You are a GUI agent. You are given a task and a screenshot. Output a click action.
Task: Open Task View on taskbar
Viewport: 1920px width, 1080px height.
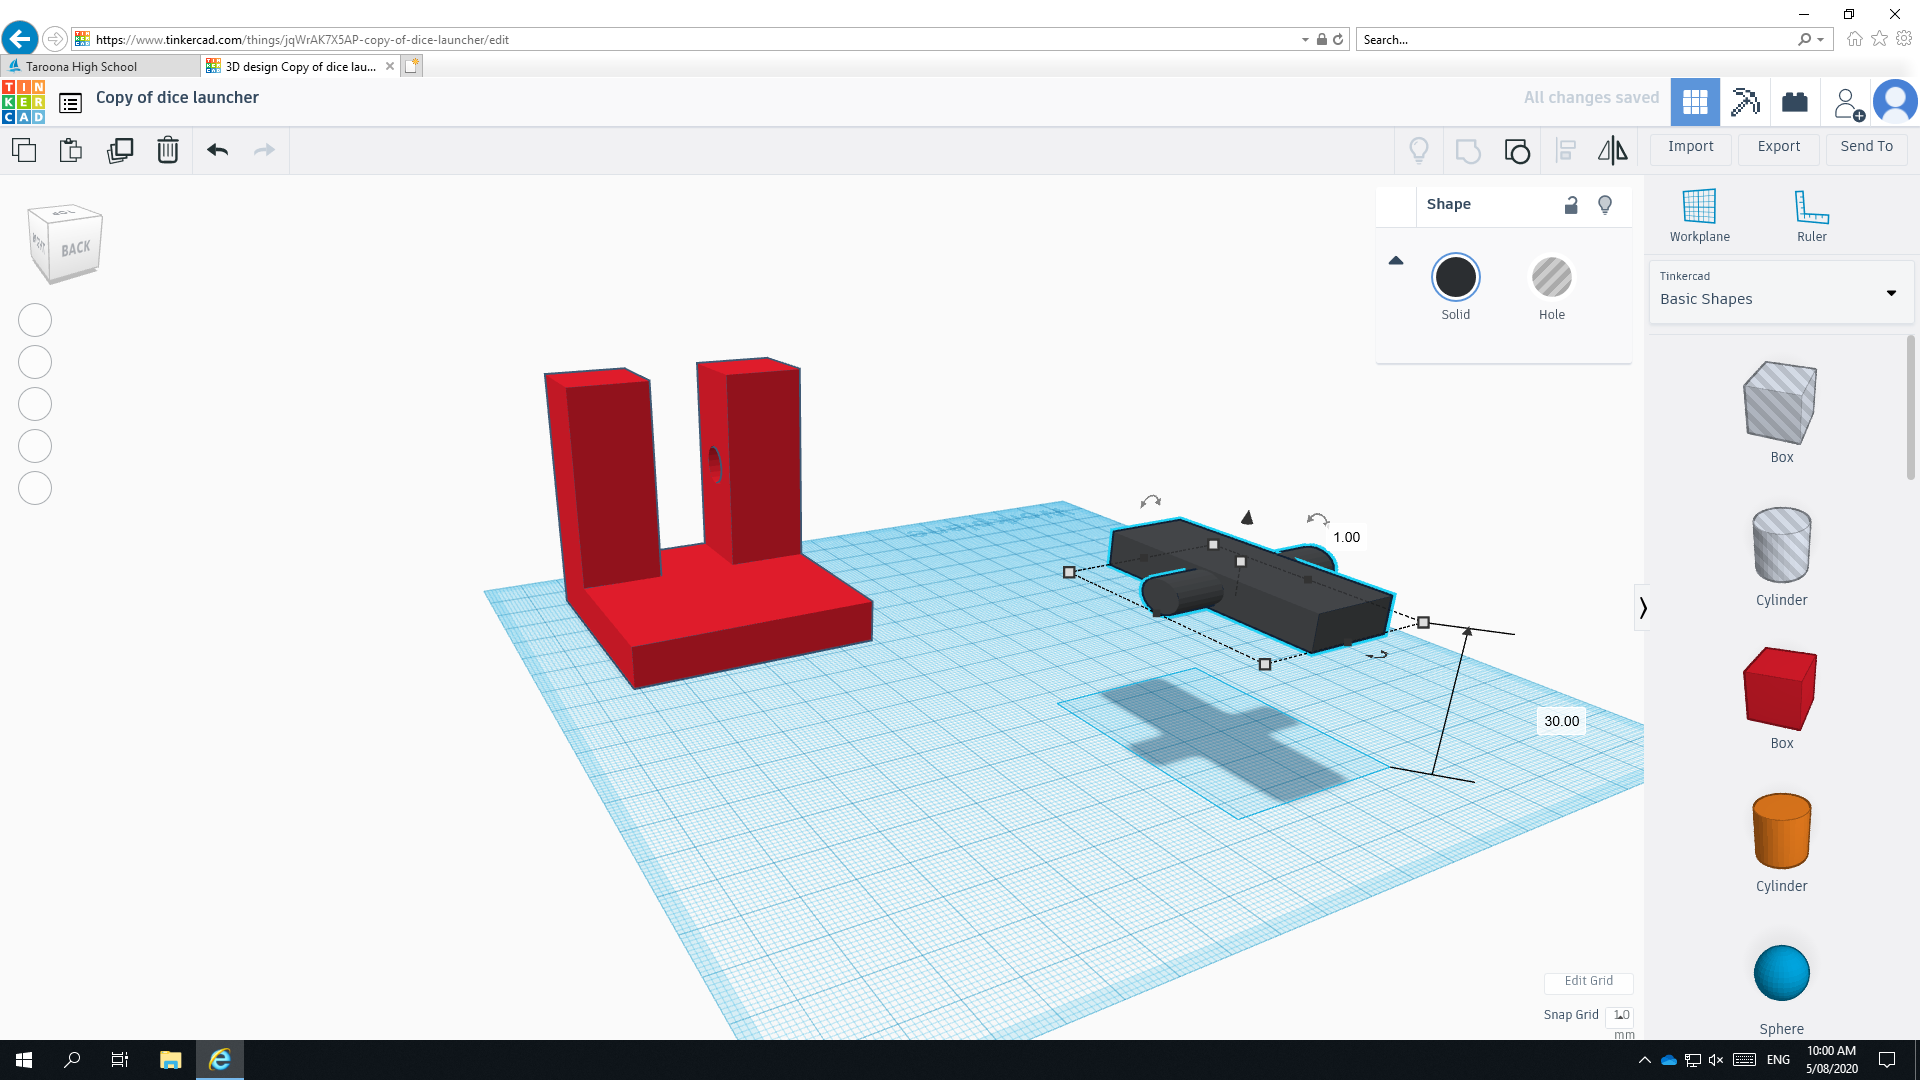pos(120,1060)
